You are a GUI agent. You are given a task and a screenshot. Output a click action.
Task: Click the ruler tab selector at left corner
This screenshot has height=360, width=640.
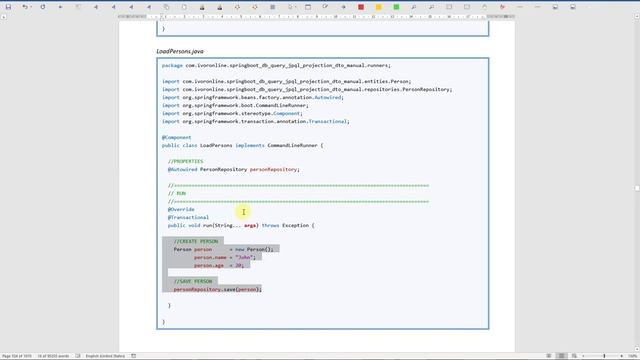click(4, 17)
